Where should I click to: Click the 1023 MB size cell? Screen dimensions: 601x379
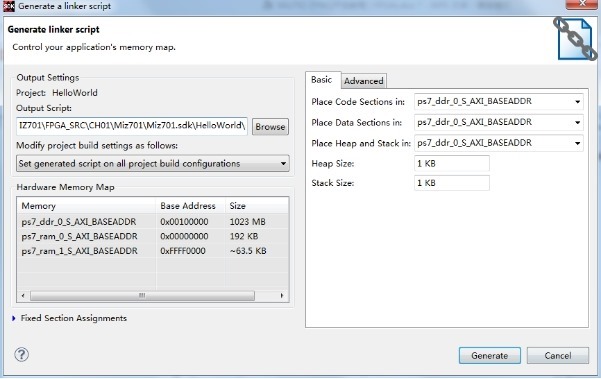pos(247,222)
